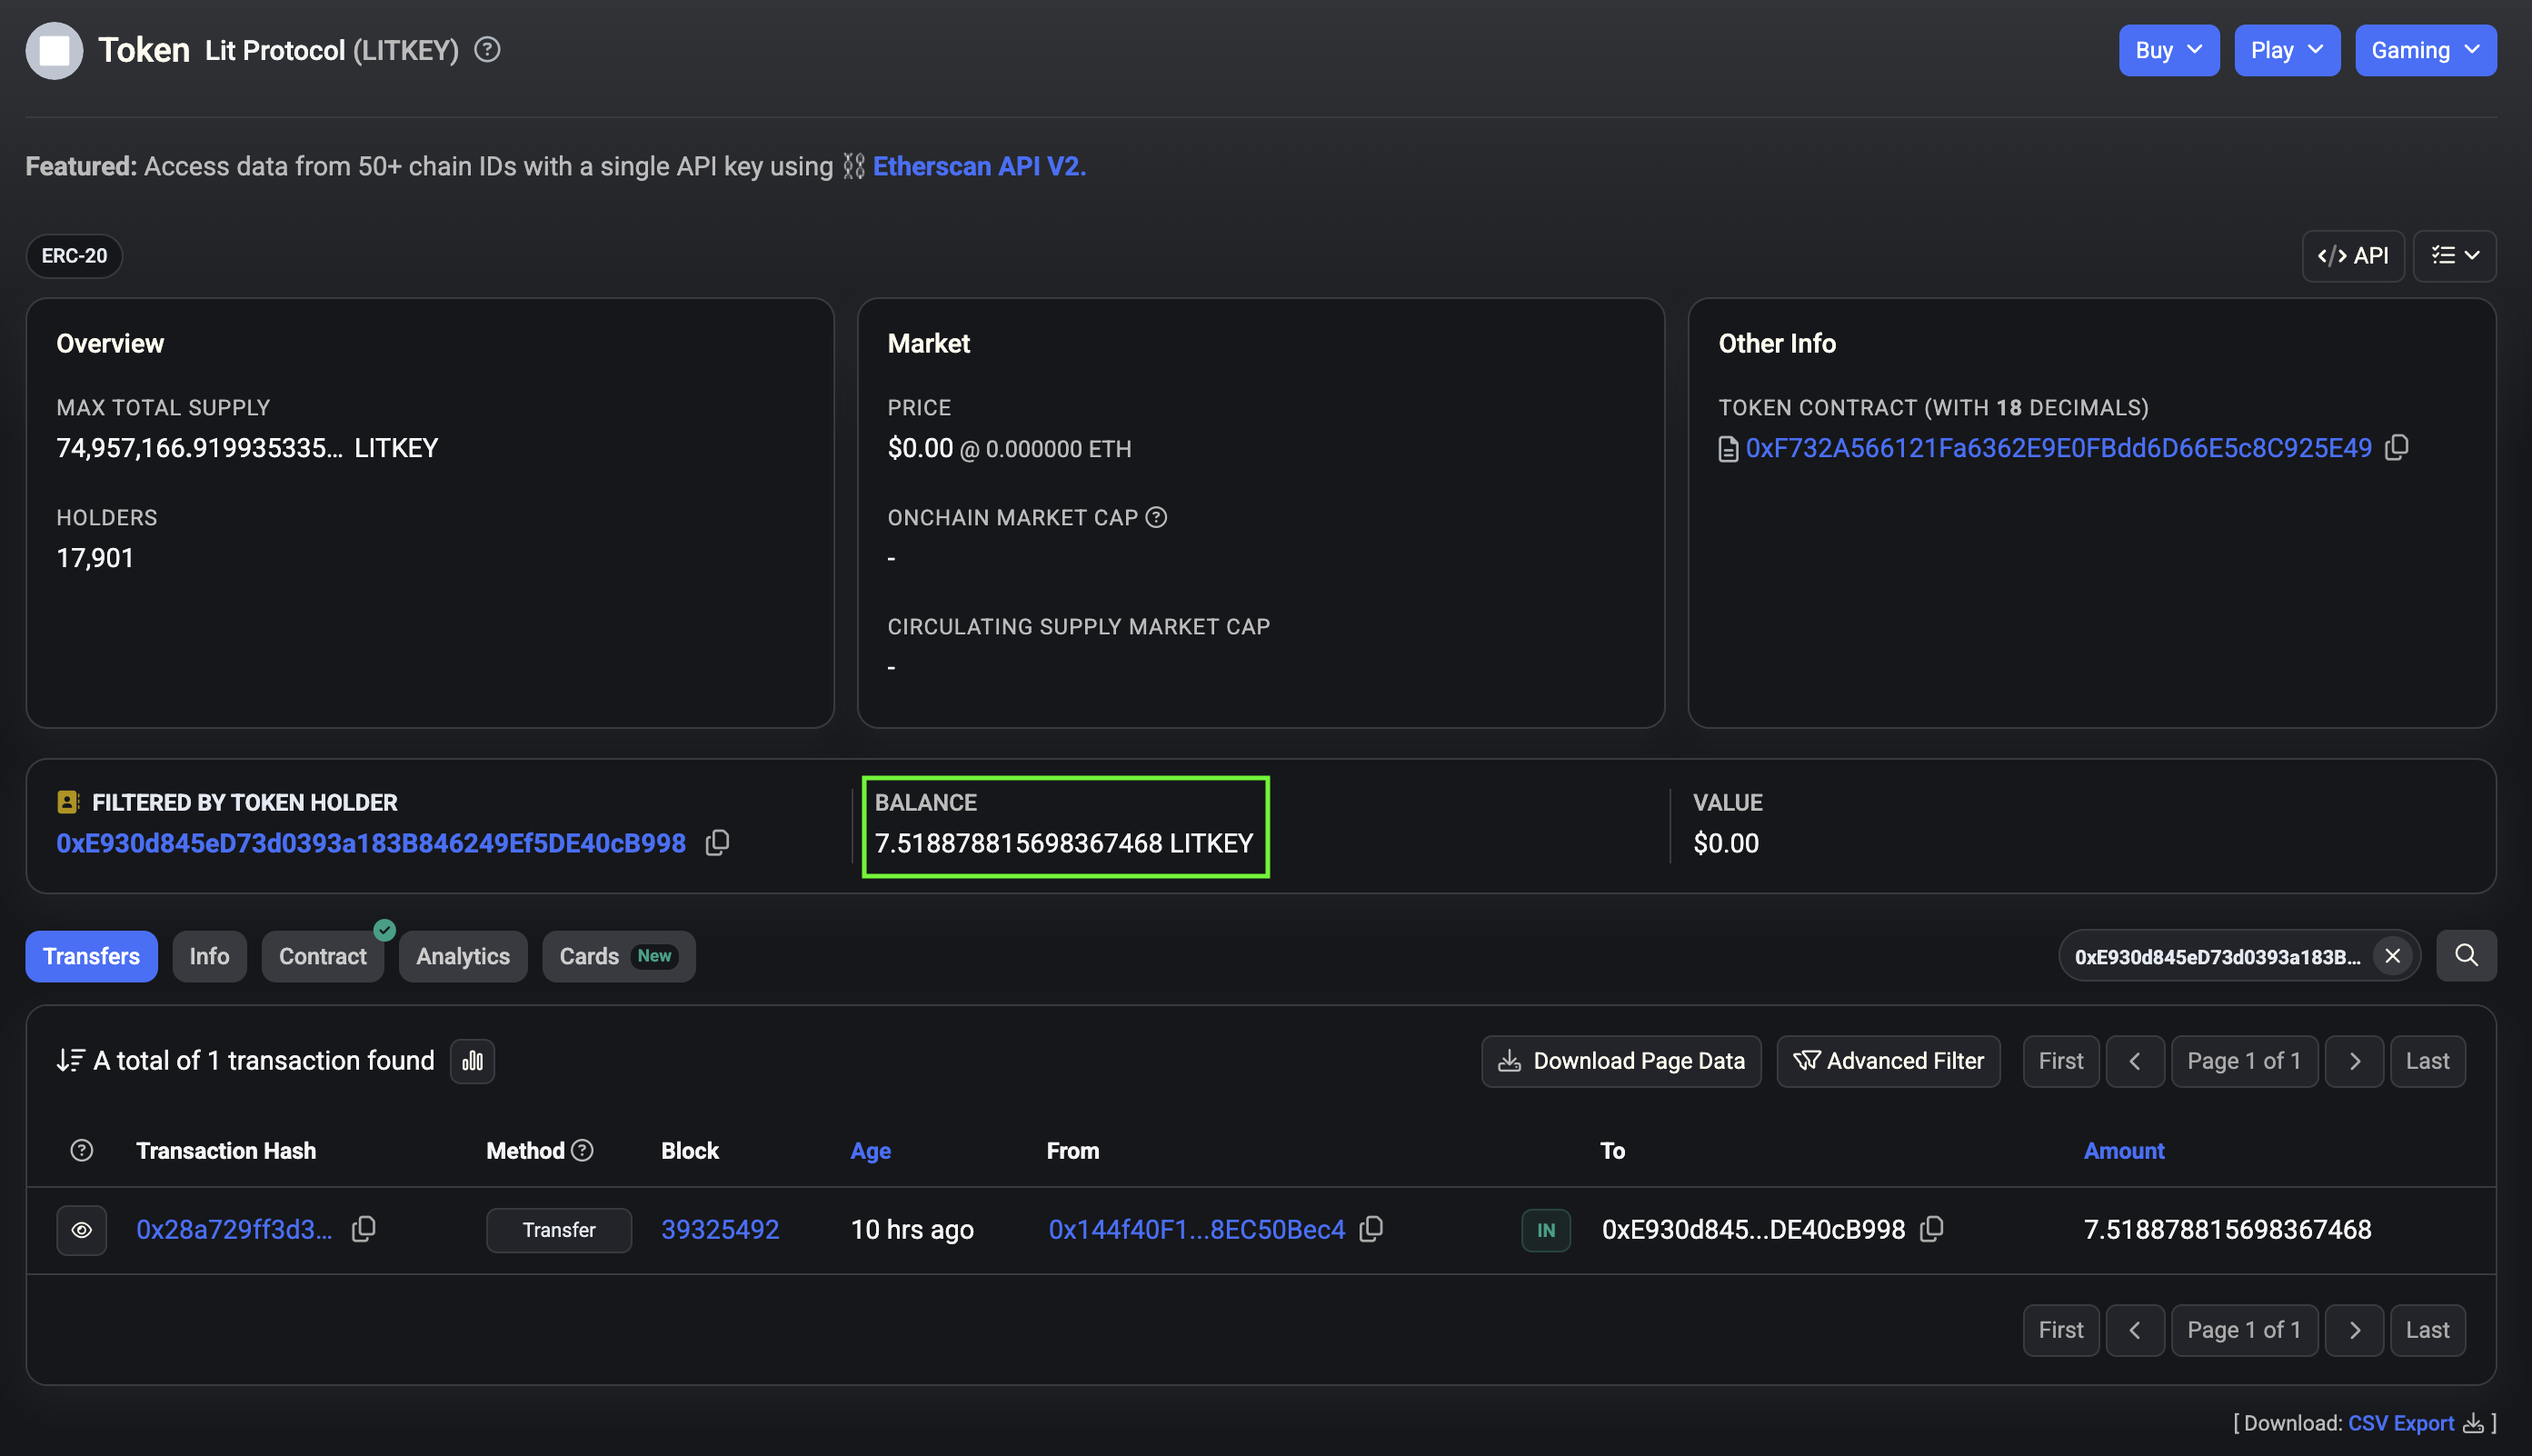Image resolution: width=2532 pixels, height=1456 pixels.
Task: Open the Advanced Filter
Action: click(1888, 1061)
